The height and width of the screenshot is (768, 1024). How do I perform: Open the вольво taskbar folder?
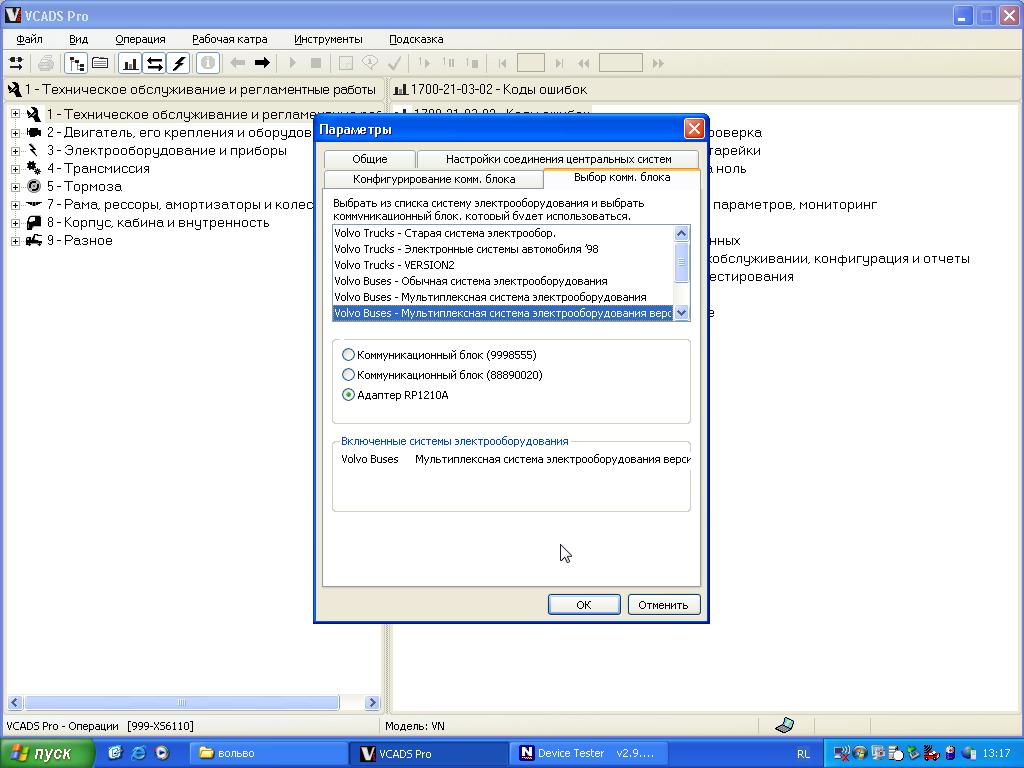click(269, 753)
